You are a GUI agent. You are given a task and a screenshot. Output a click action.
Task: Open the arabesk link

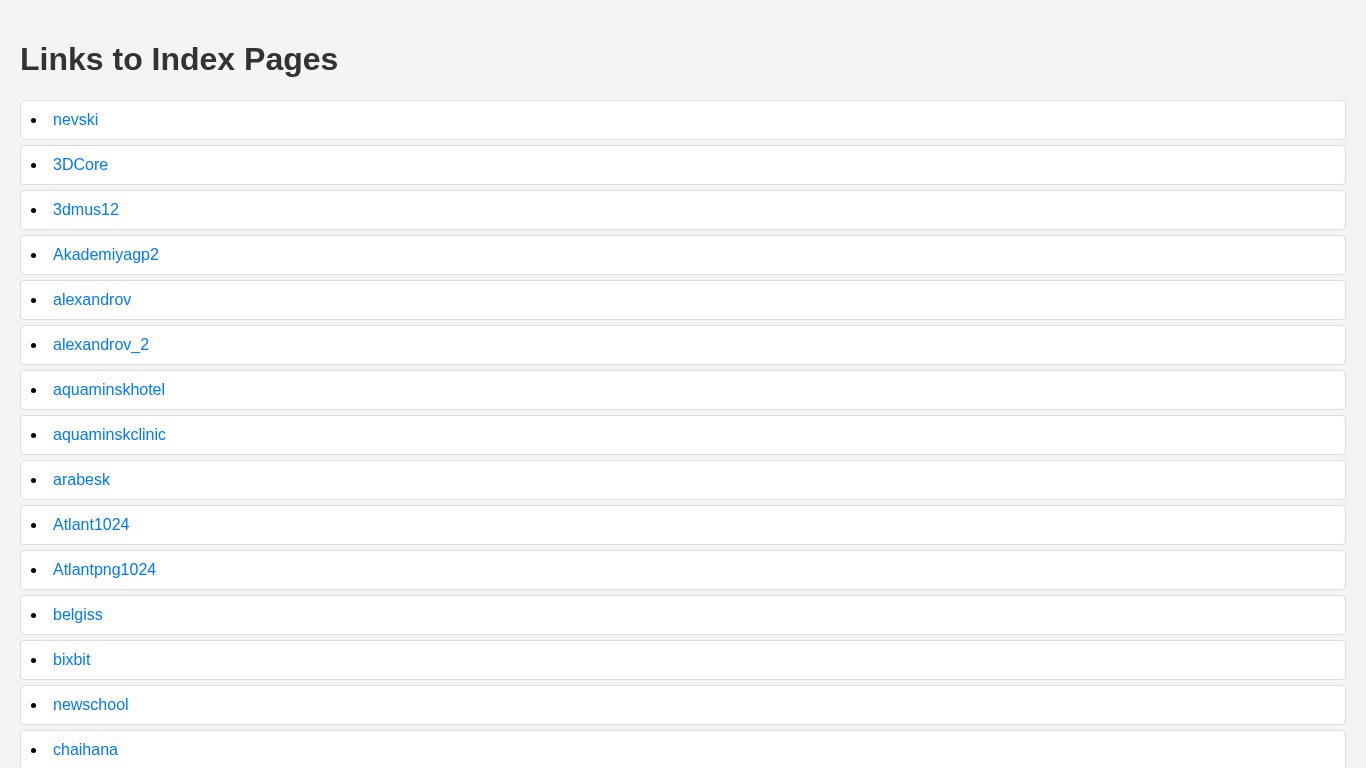(x=81, y=480)
